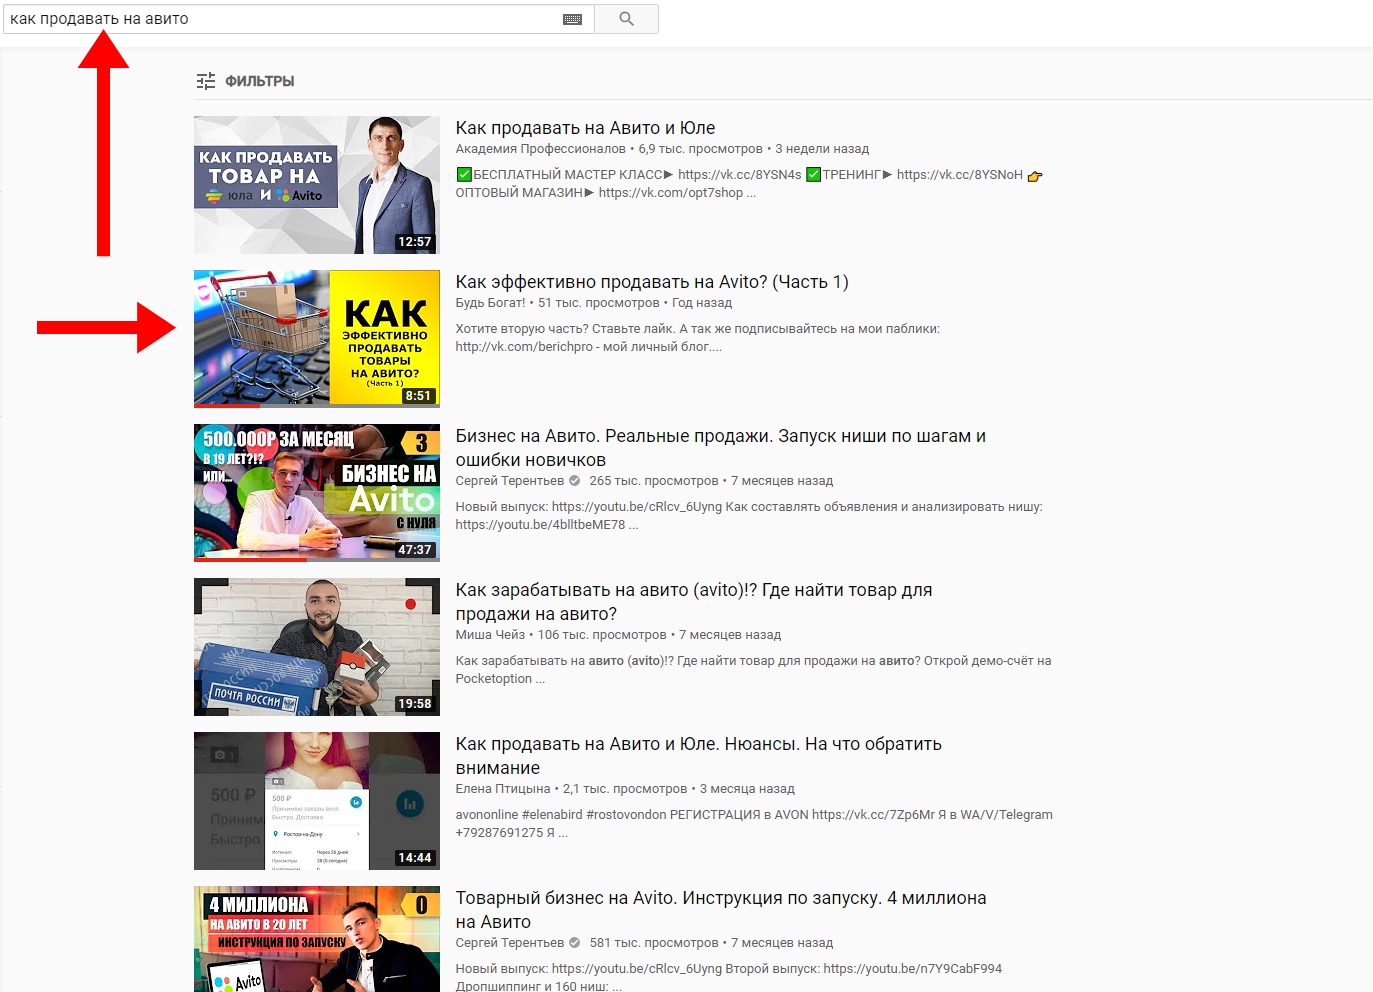Click description 'Новый выпуск' under Бизнес на Авито
This screenshot has height=992, width=1373.
pos(749,516)
